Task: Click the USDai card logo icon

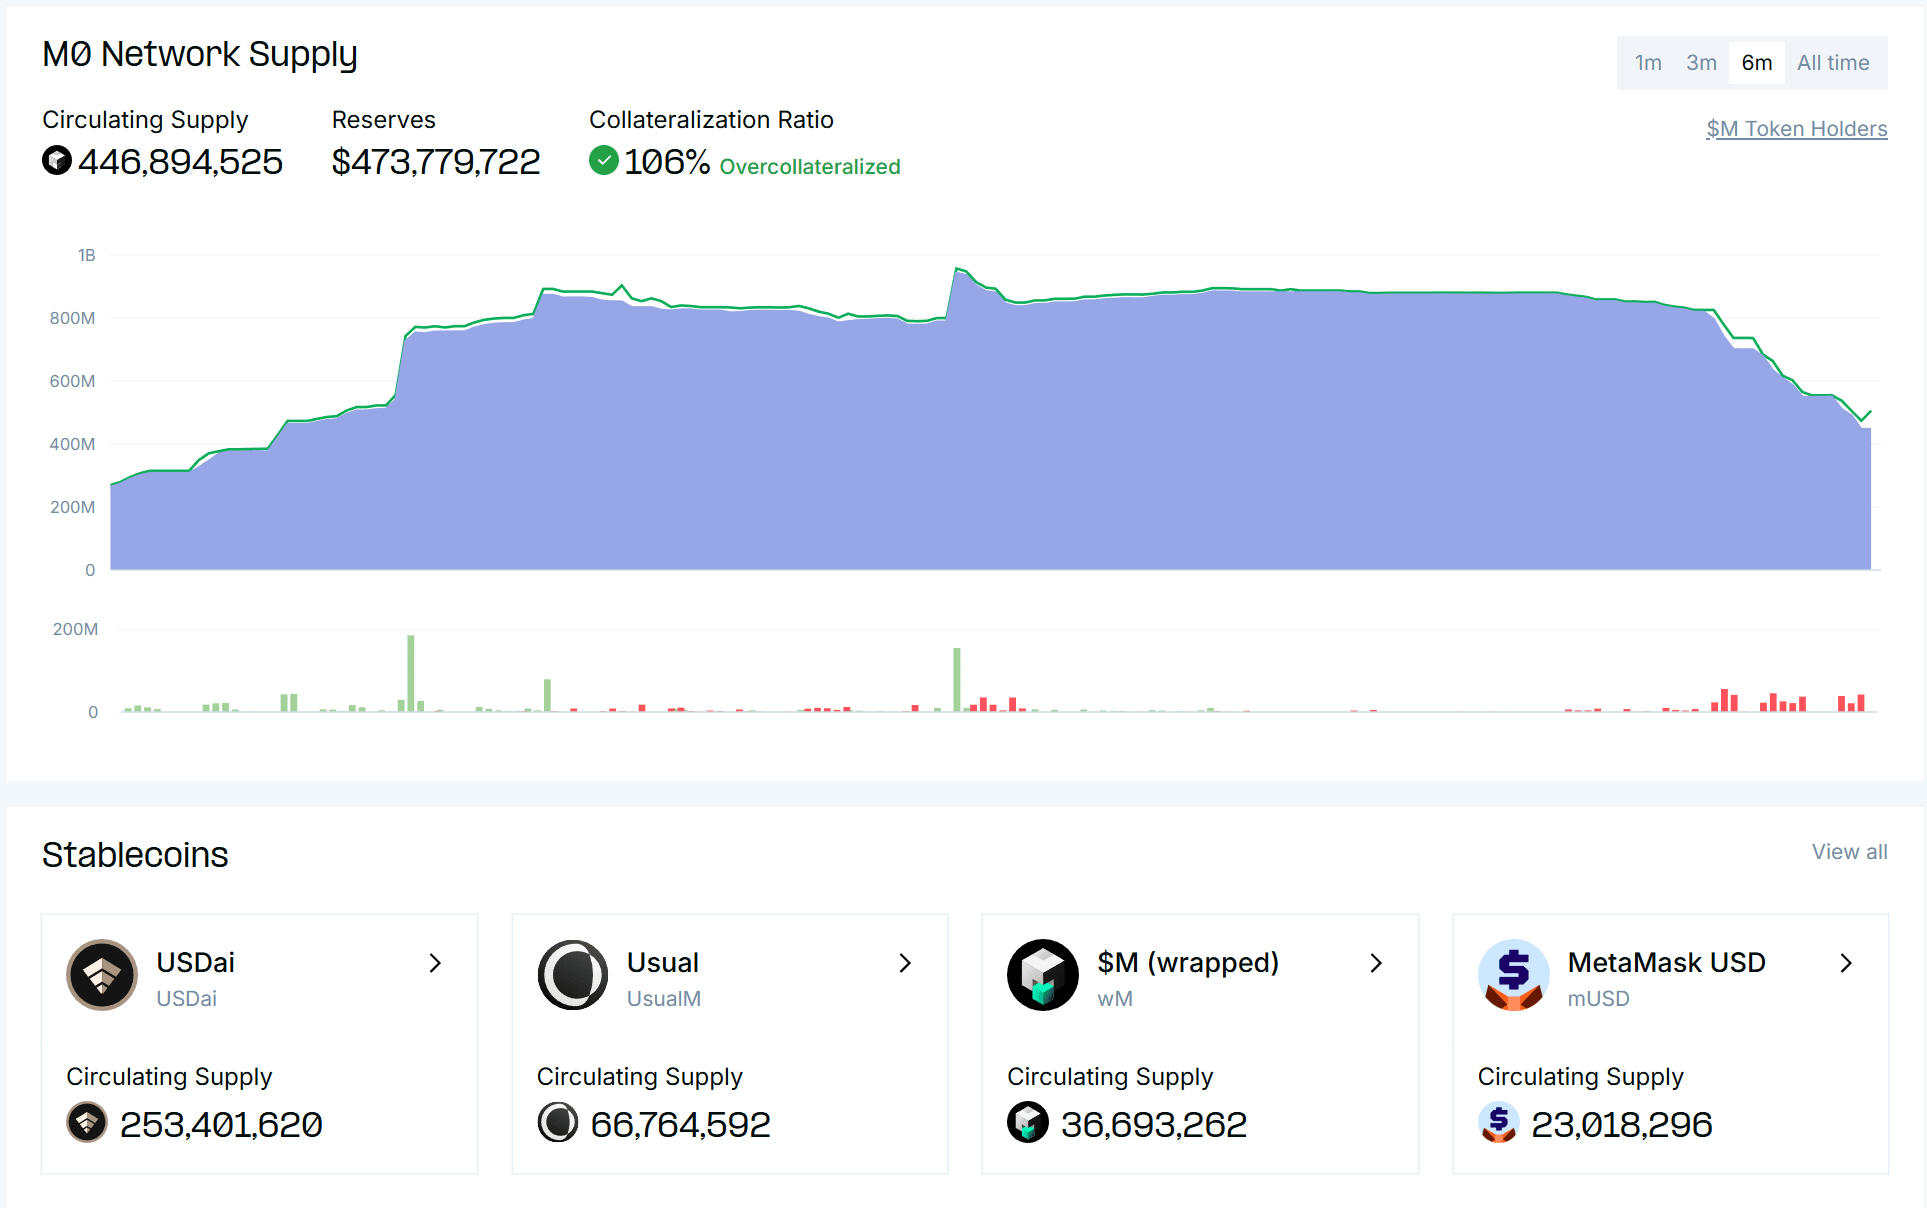Action: tap(102, 975)
